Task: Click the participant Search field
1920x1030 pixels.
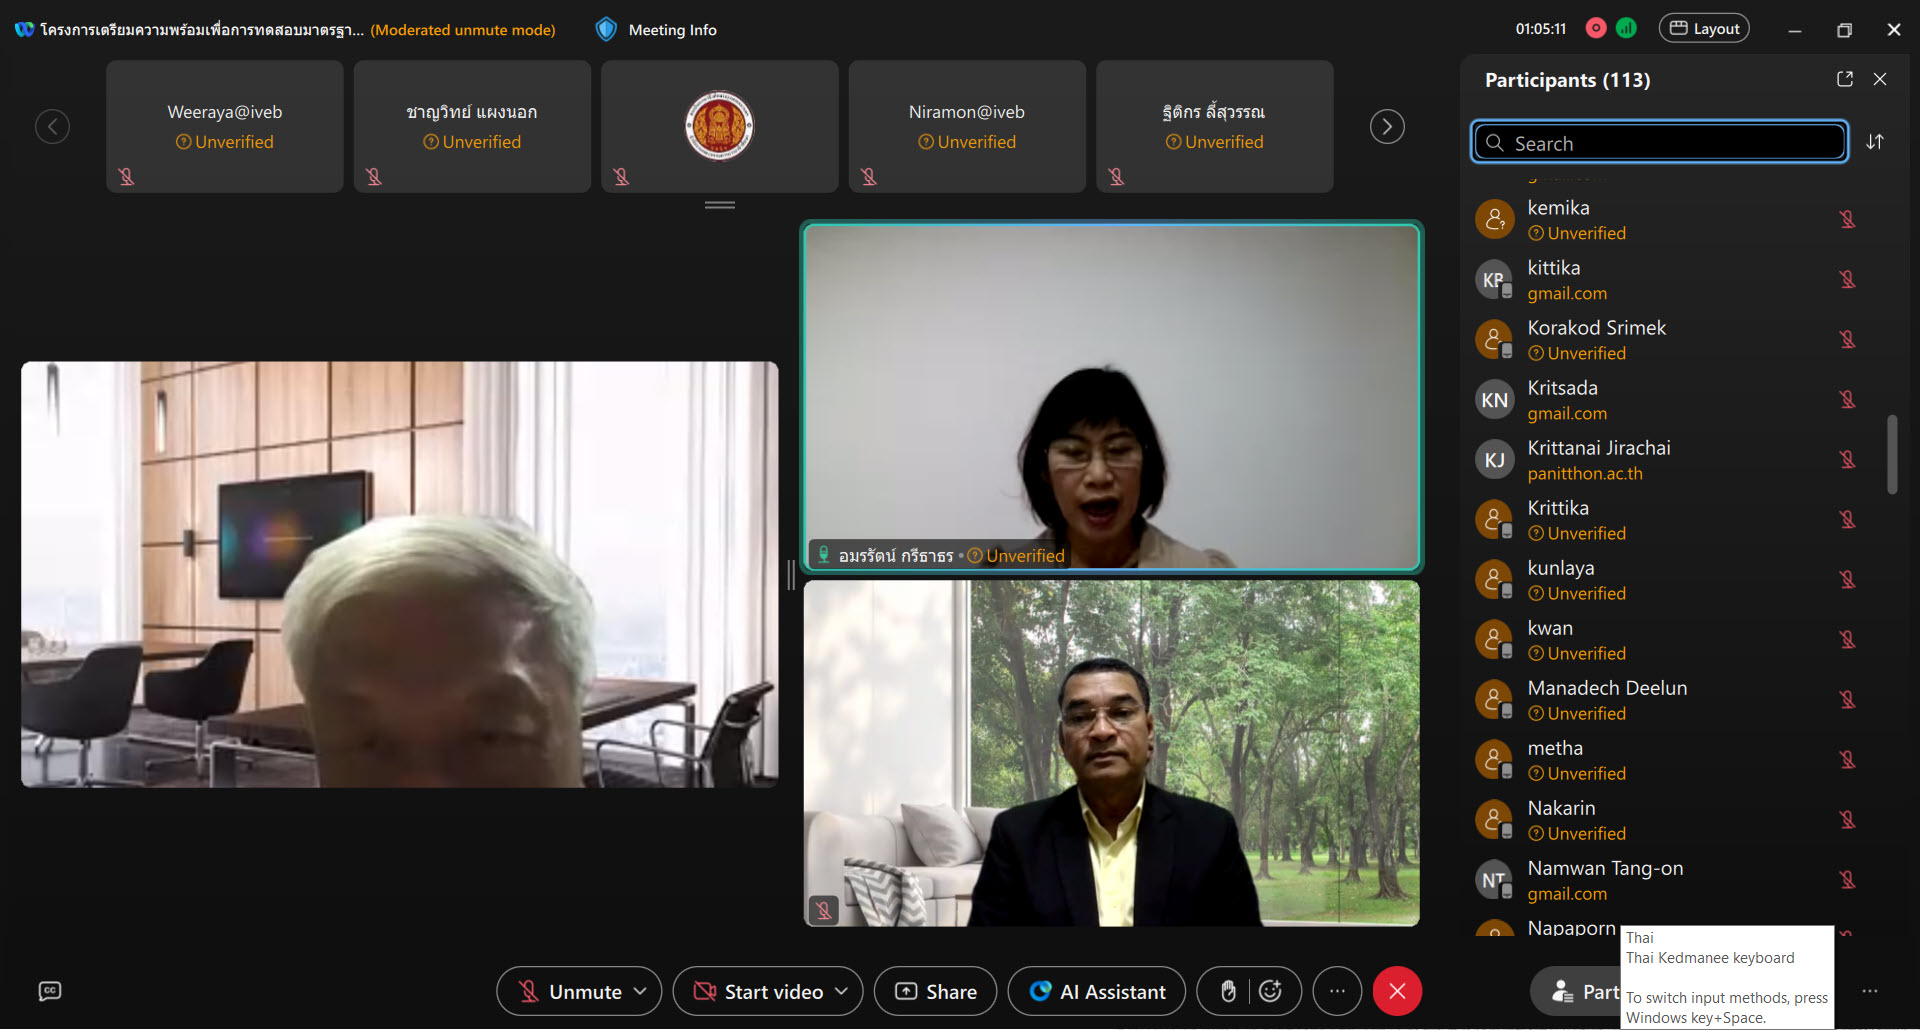Action: click(1659, 142)
